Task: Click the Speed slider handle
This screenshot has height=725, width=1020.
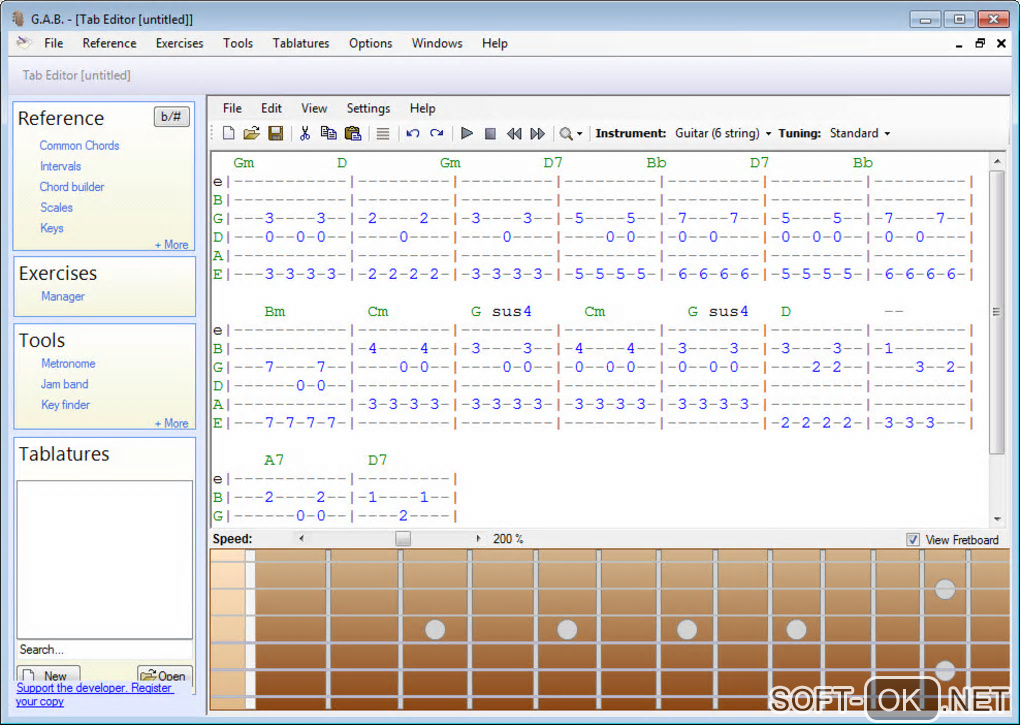Action: 402,539
